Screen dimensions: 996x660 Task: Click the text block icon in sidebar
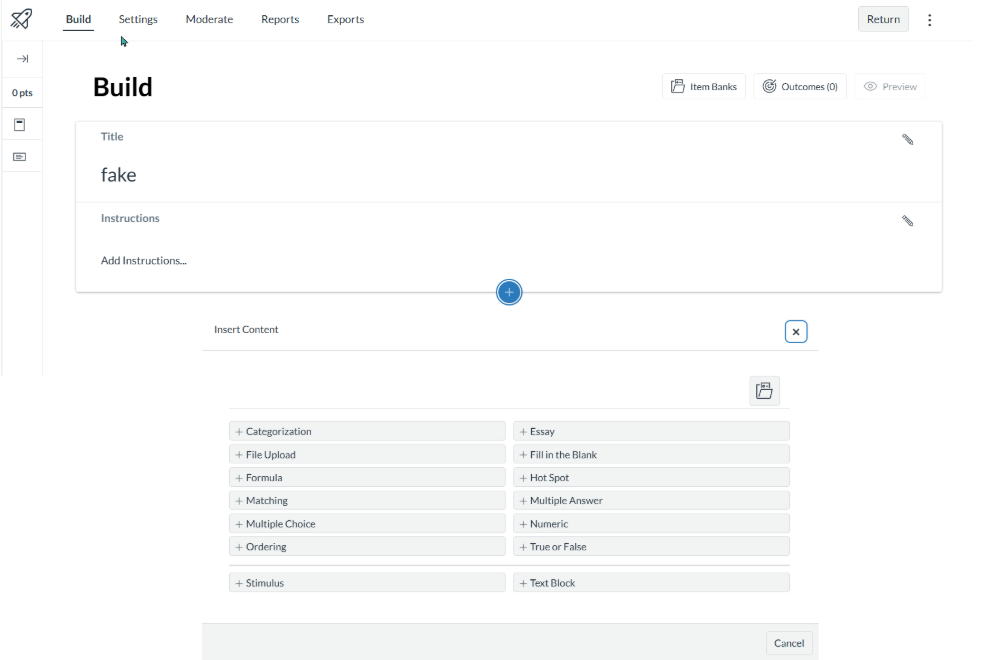20,157
